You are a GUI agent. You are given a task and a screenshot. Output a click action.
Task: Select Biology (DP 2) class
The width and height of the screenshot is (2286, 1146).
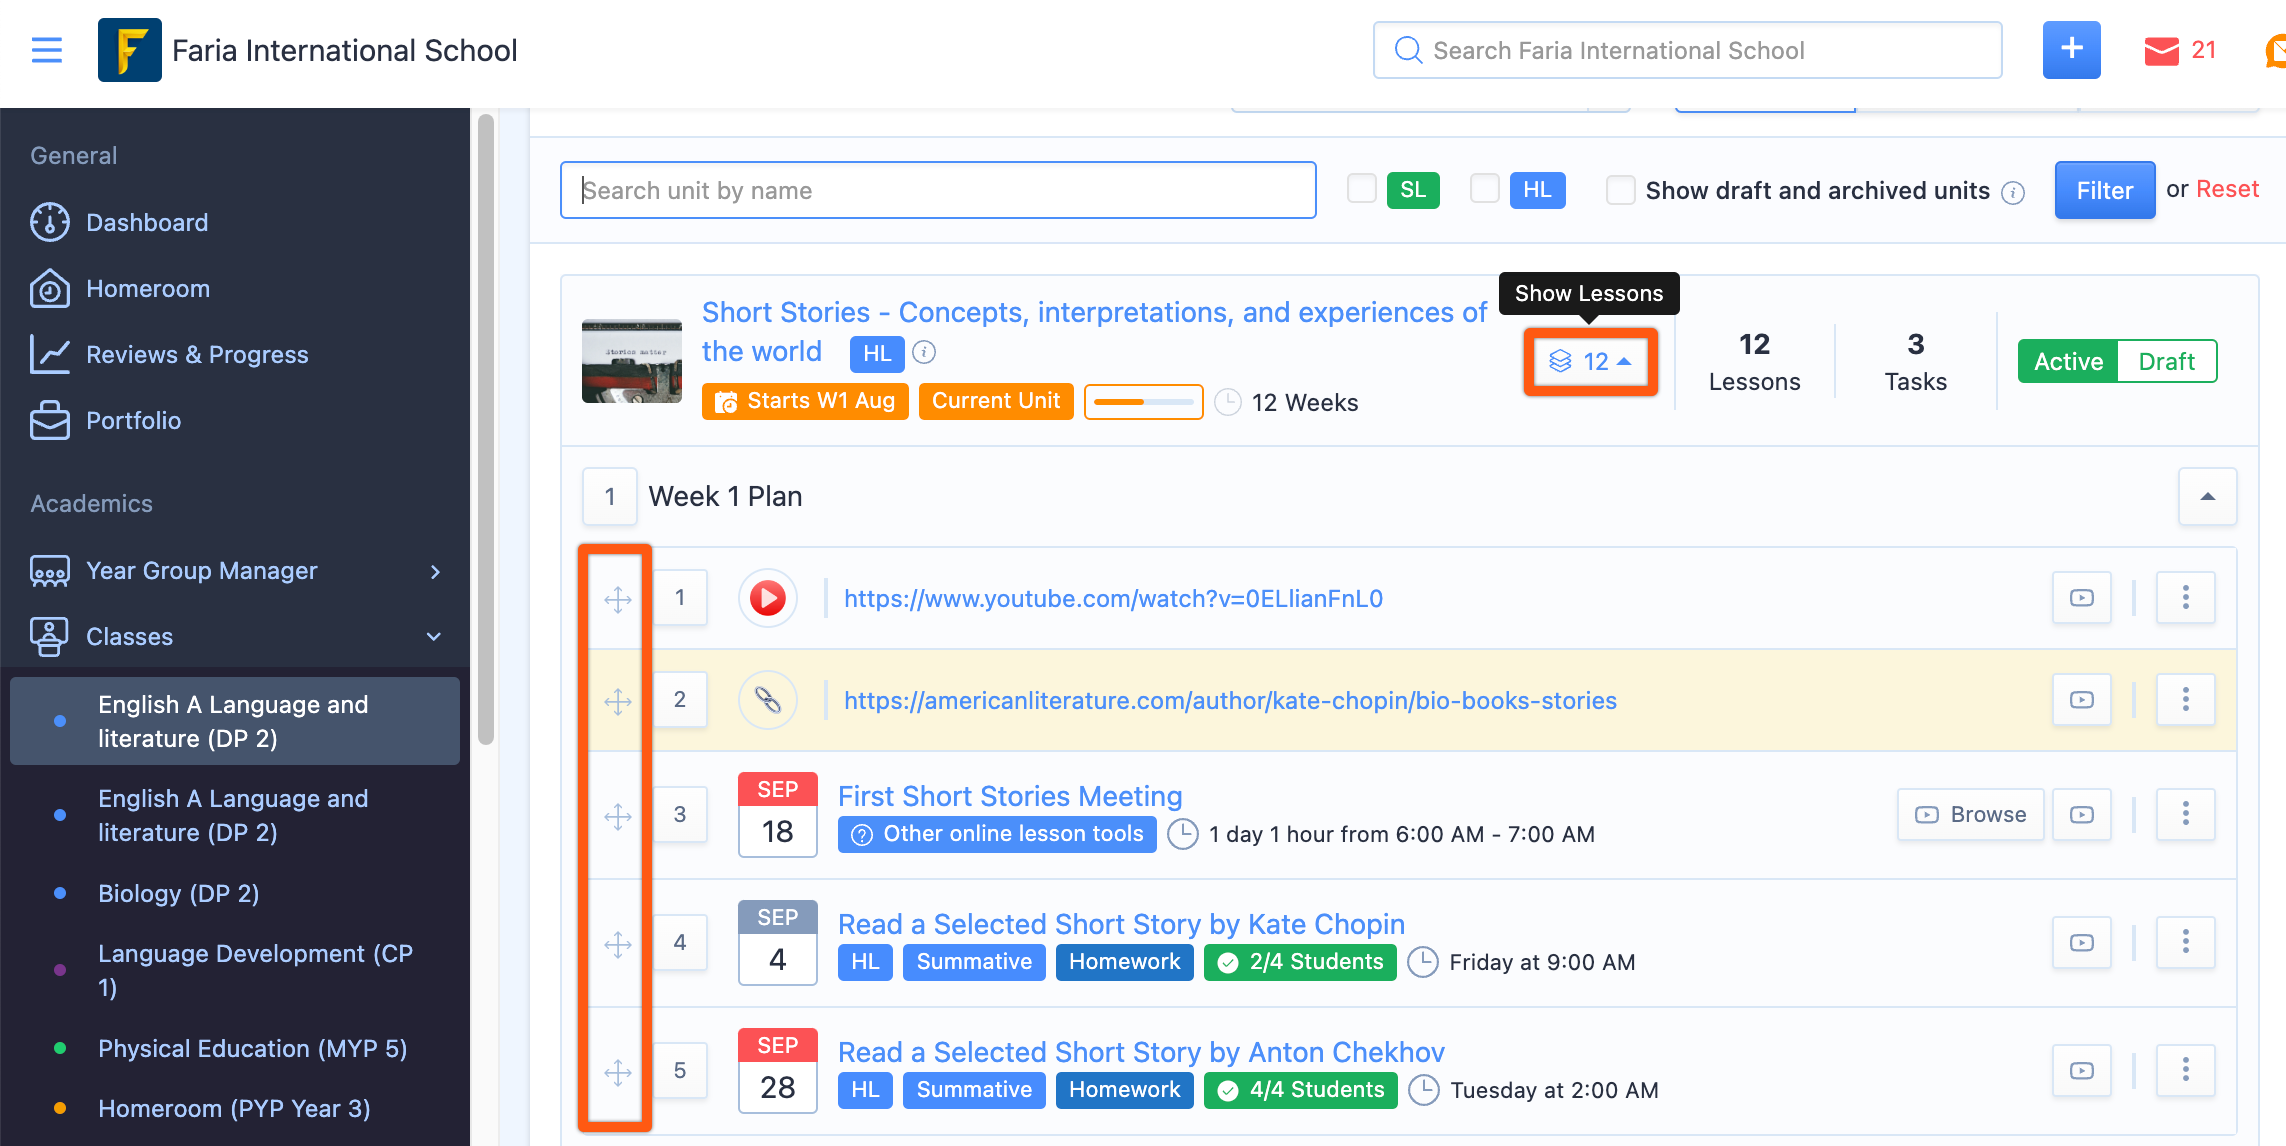pyautogui.click(x=178, y=893)
